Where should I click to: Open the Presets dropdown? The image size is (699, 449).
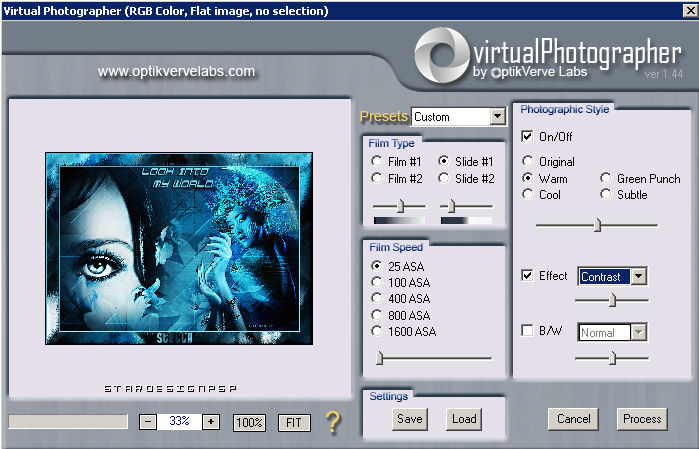click(497, 117)
